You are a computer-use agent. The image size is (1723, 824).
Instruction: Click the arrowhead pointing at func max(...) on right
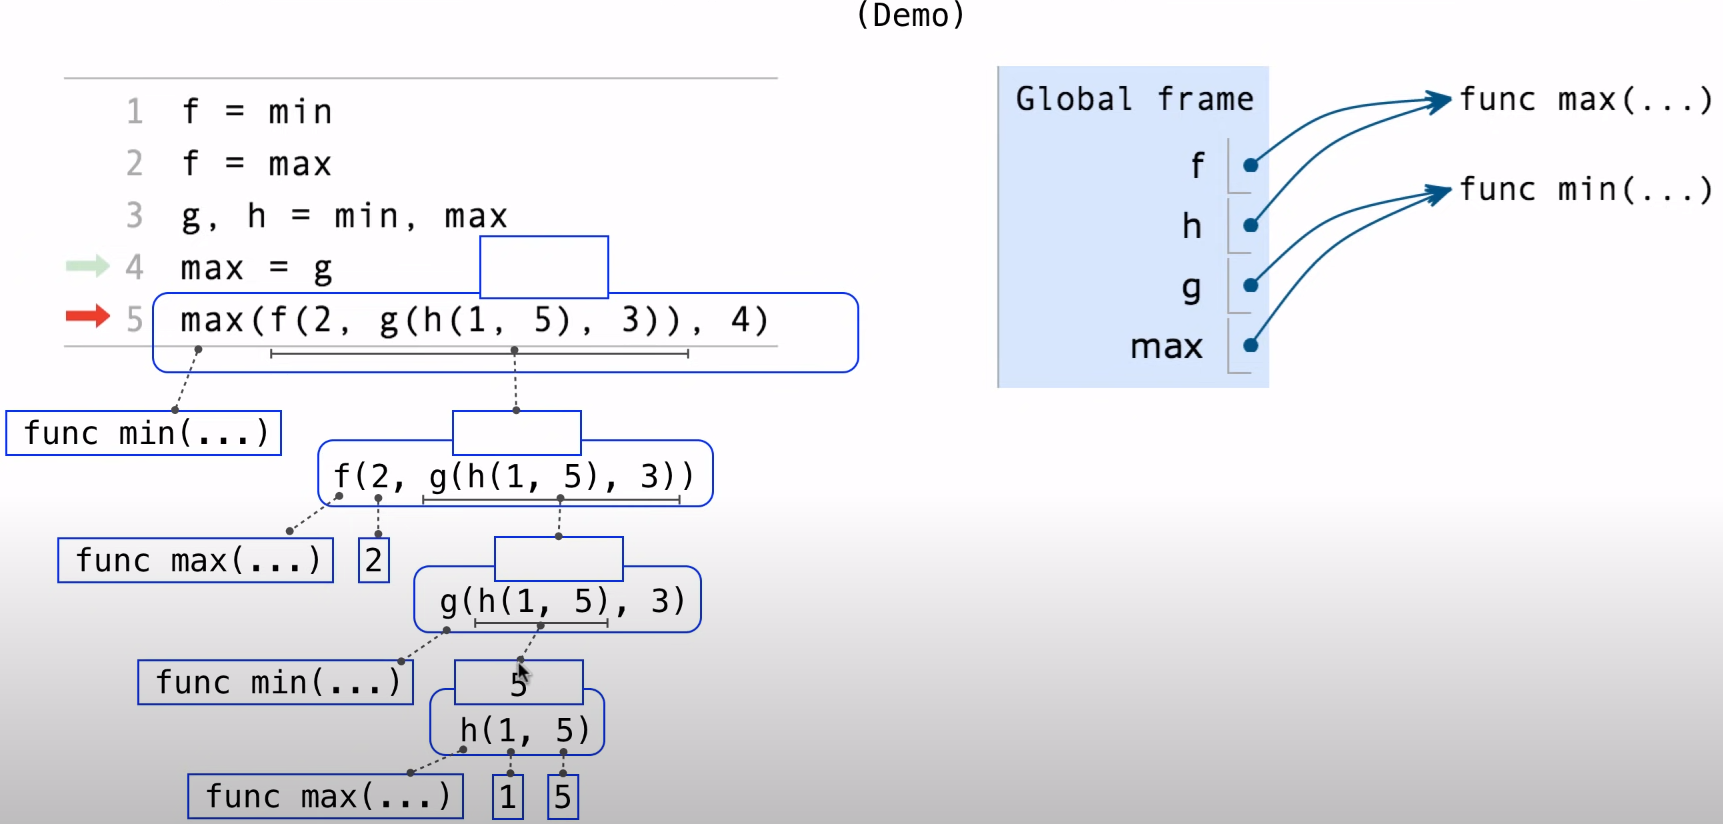(1440, 99)
